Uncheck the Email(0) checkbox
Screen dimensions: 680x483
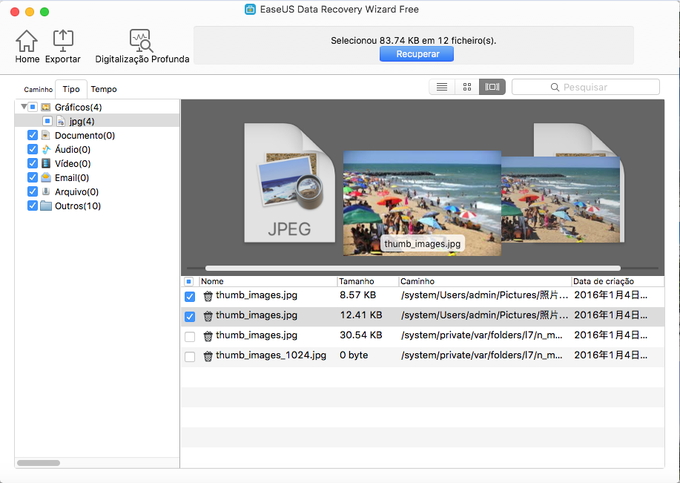tap(33, 178)
